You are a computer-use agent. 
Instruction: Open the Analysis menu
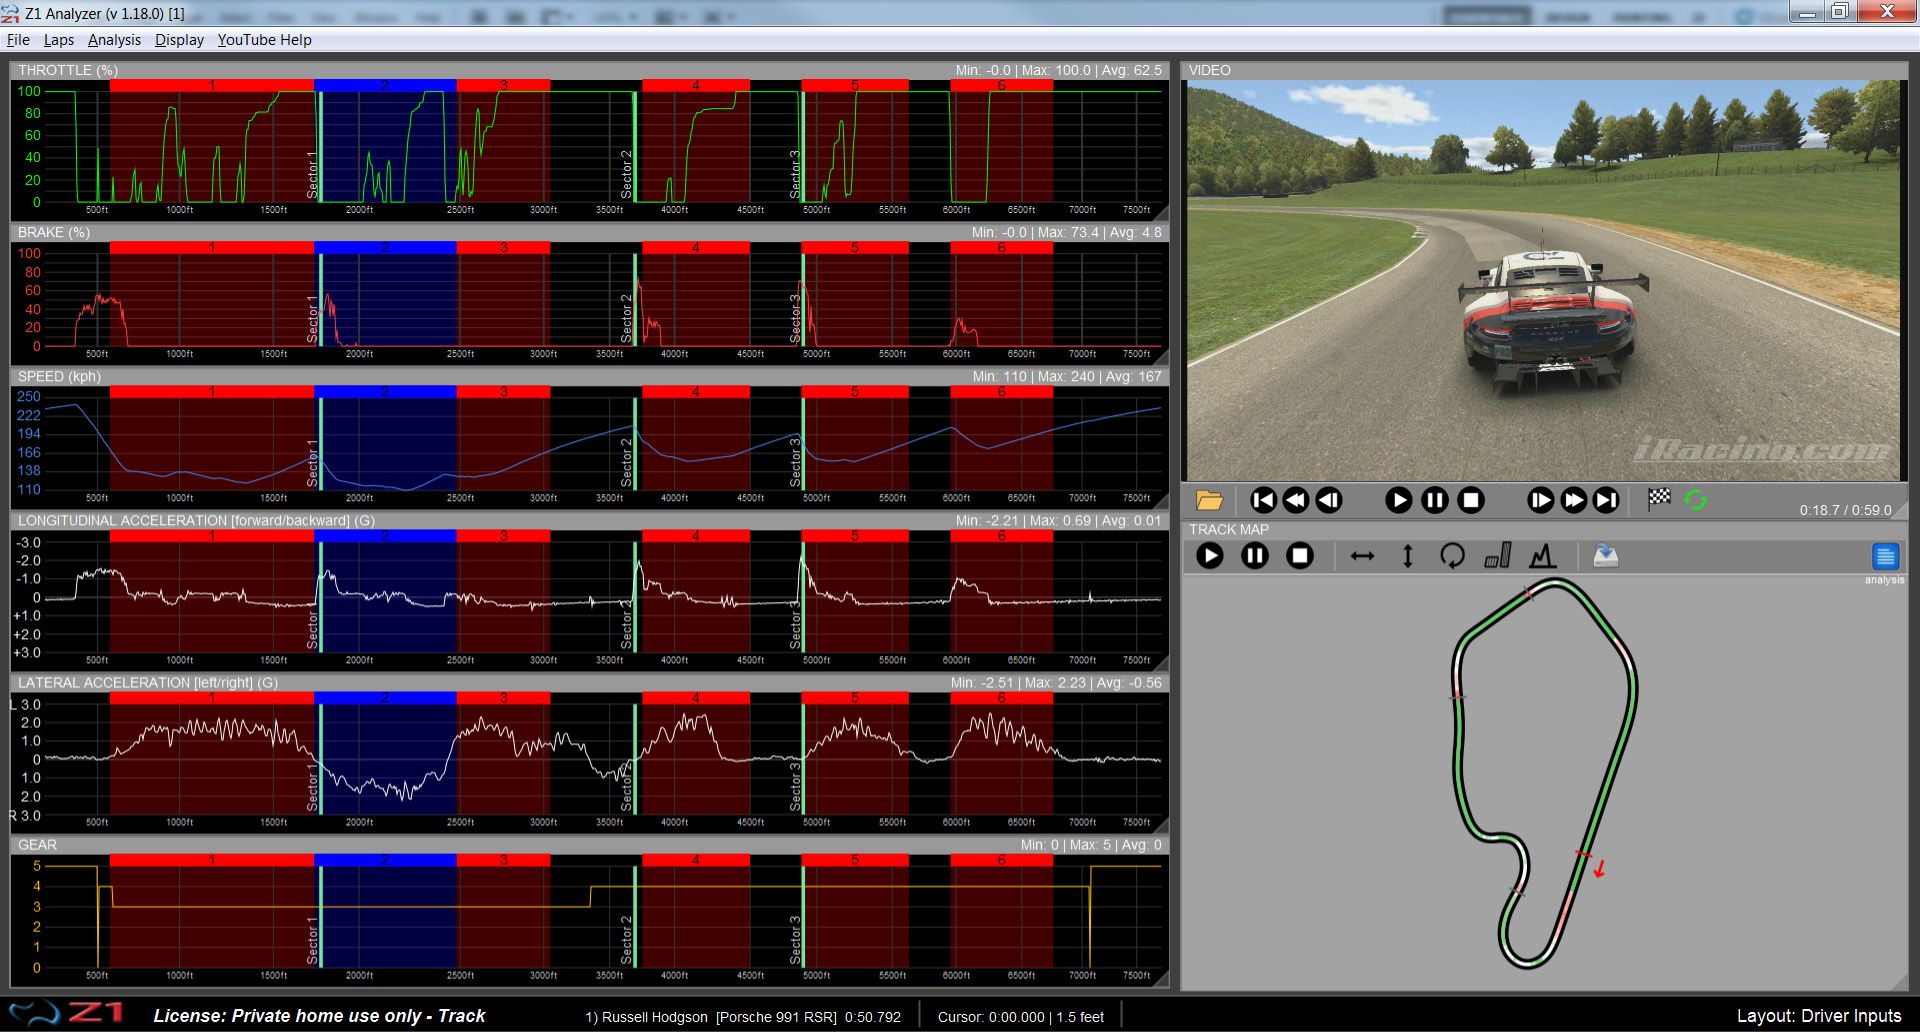point(113,40)
